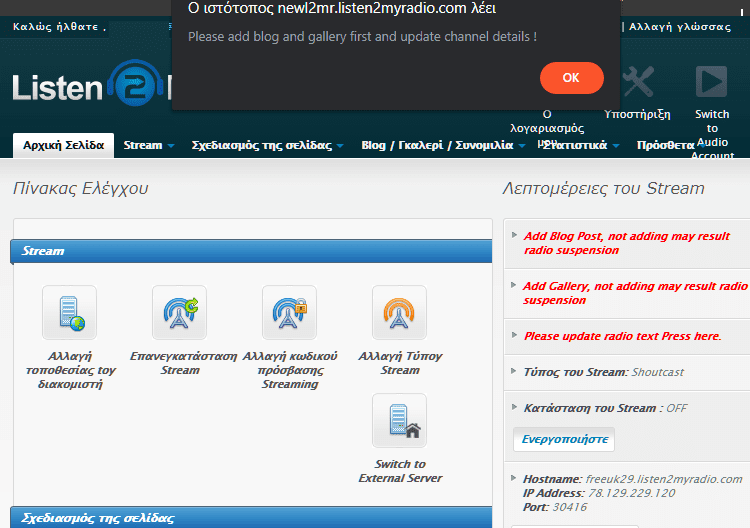Image resolution: width=750 pixels, height=528 pixels.
Task: Click Καλώς ήλθατε welcome text
Action: tap(59, 27)
